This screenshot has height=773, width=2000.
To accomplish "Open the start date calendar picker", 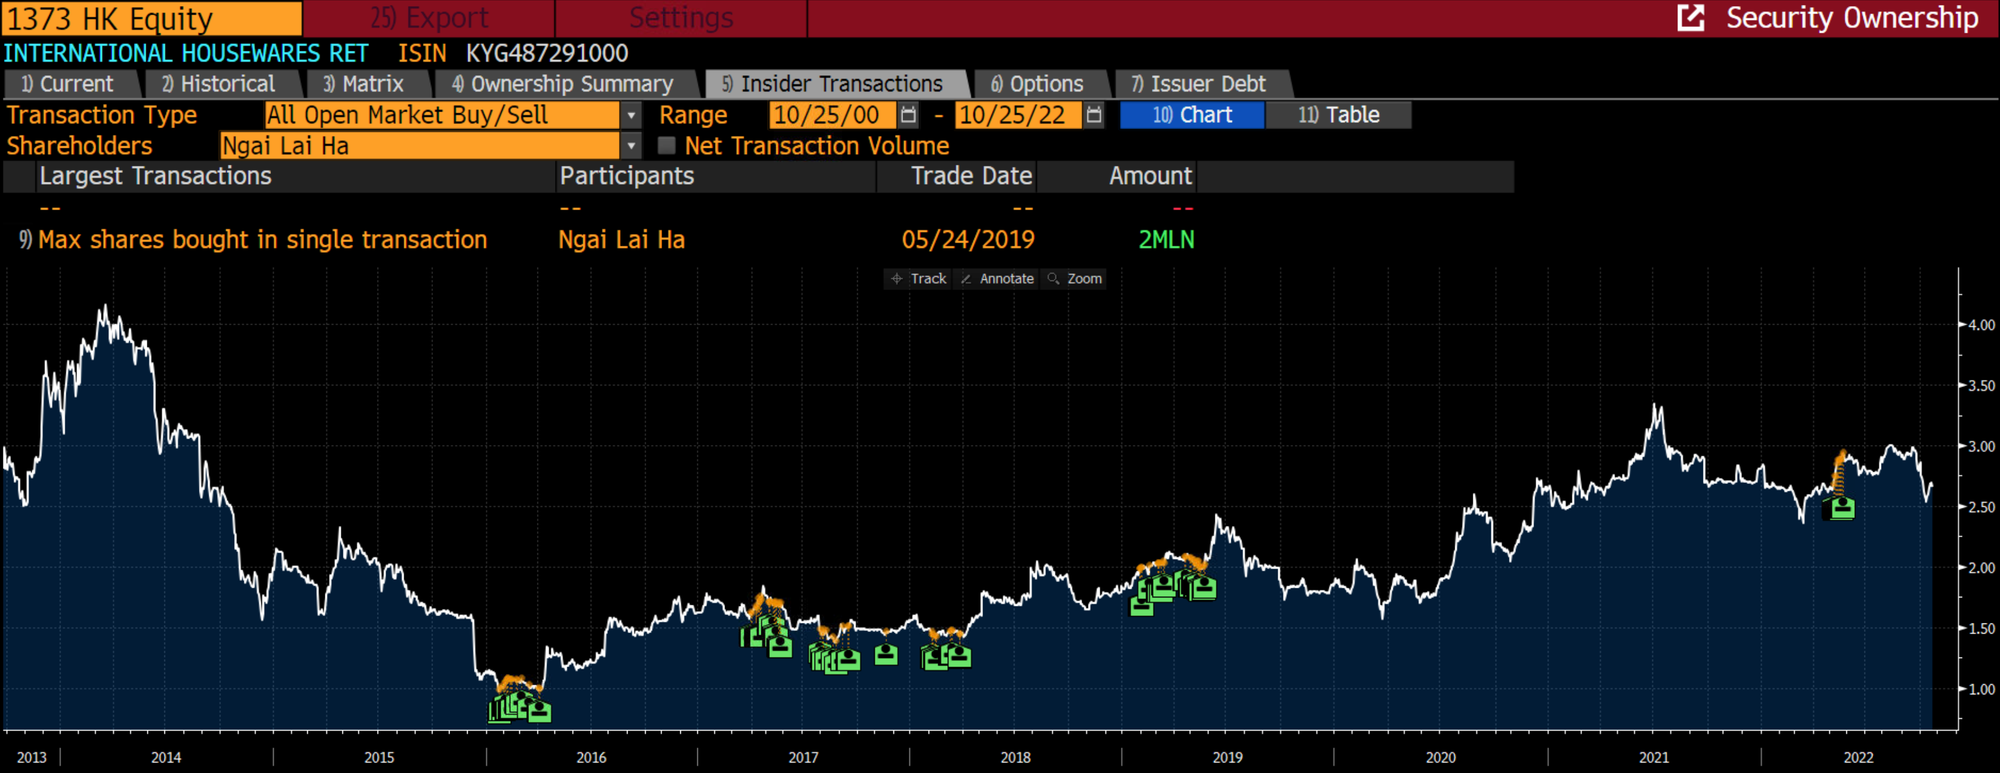I will pos(908,115).
